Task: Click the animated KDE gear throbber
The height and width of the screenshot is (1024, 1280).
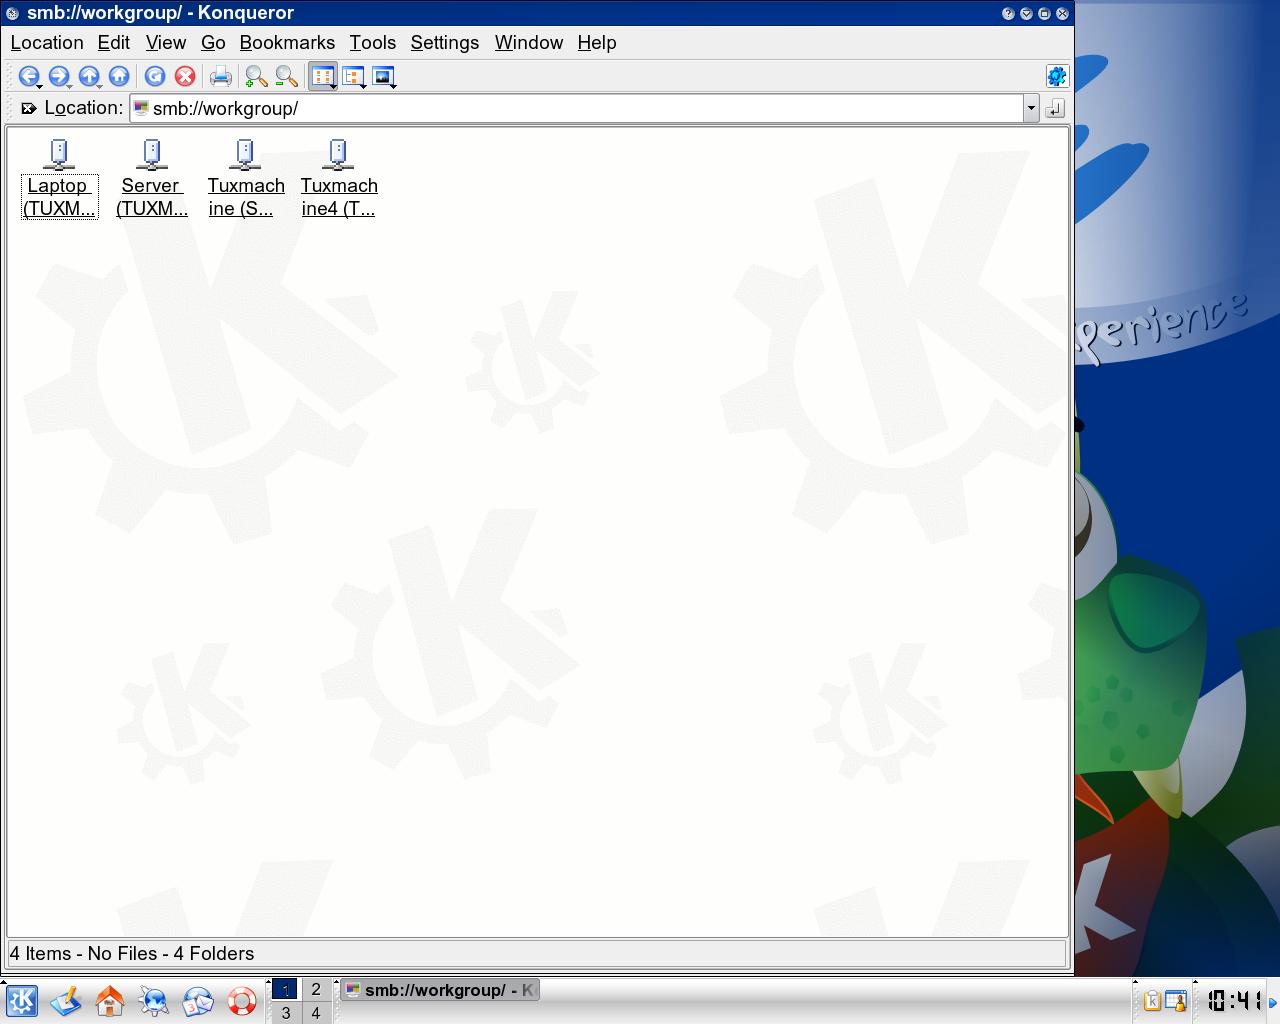Action: [x=1056, y=76]
